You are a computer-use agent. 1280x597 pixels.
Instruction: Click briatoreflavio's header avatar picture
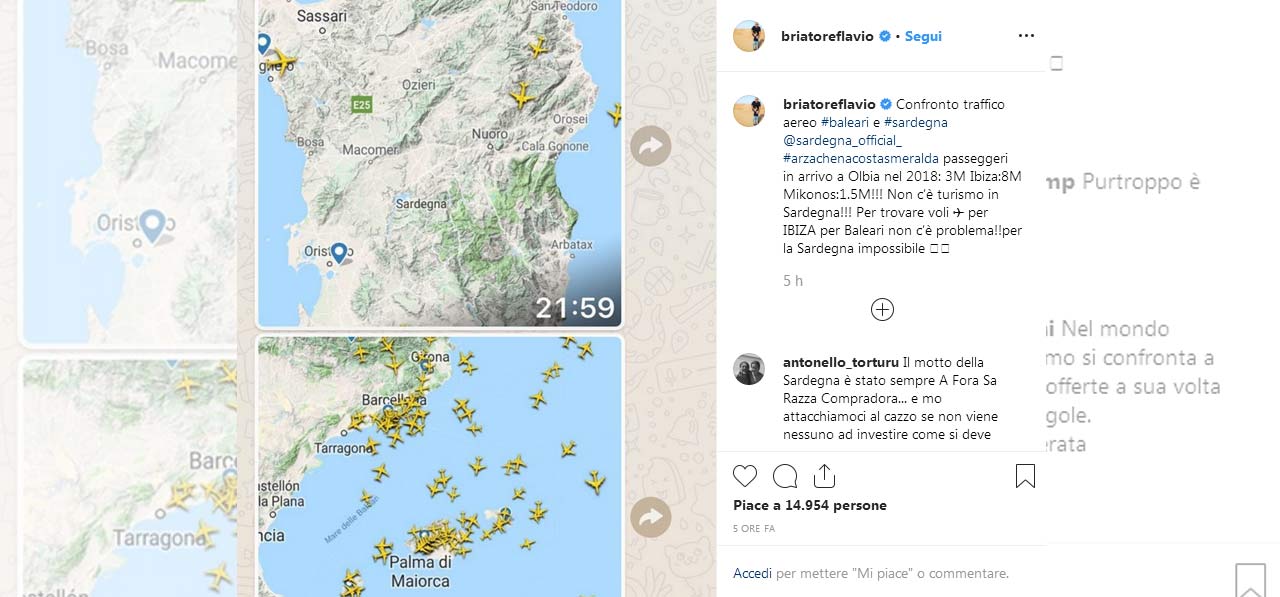(749, 36)
